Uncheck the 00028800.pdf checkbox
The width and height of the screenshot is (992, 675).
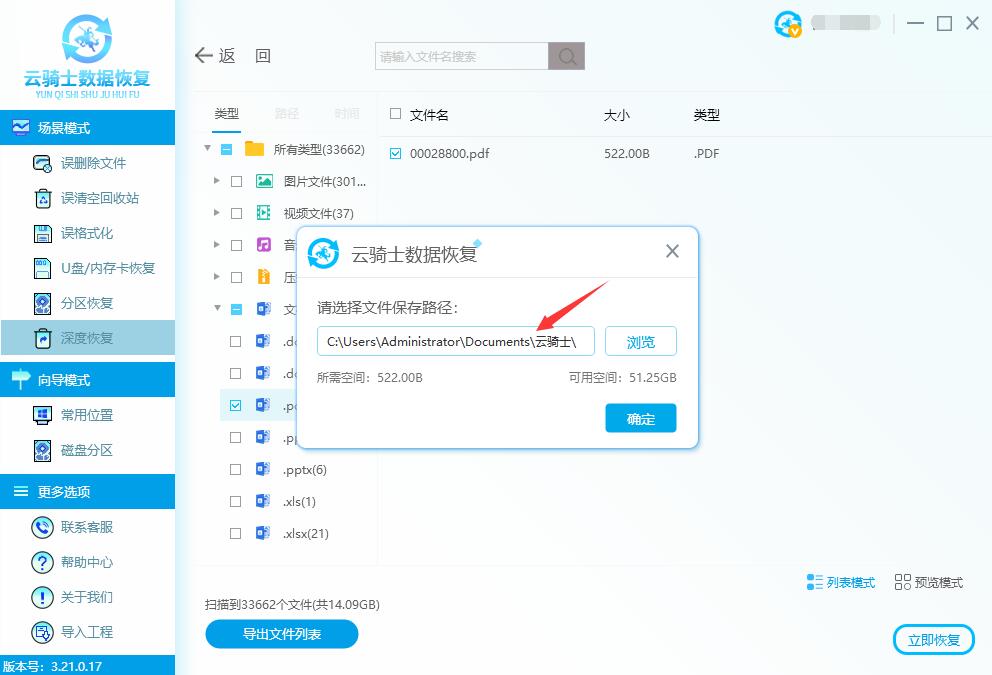[x=395, y=153]
